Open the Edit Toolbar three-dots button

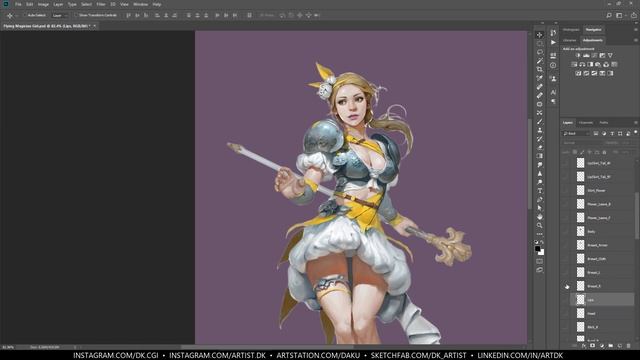[540, 234]
